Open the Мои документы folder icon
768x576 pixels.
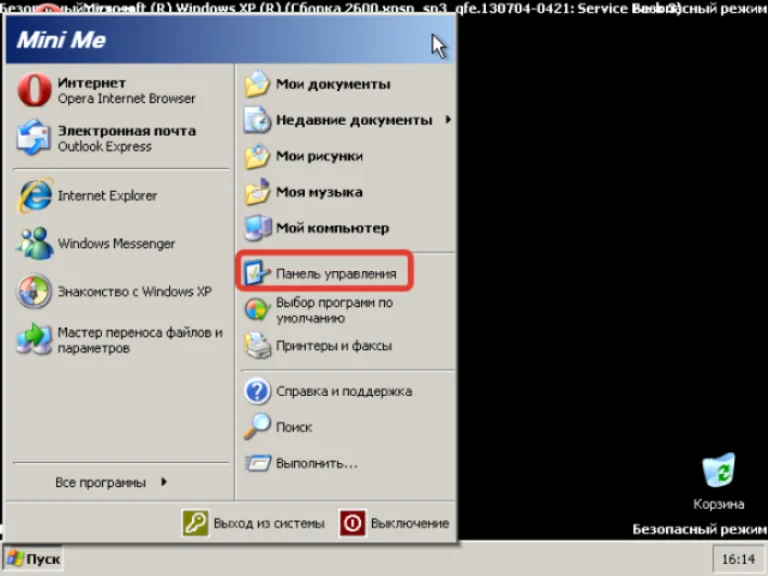pos(257,84)
